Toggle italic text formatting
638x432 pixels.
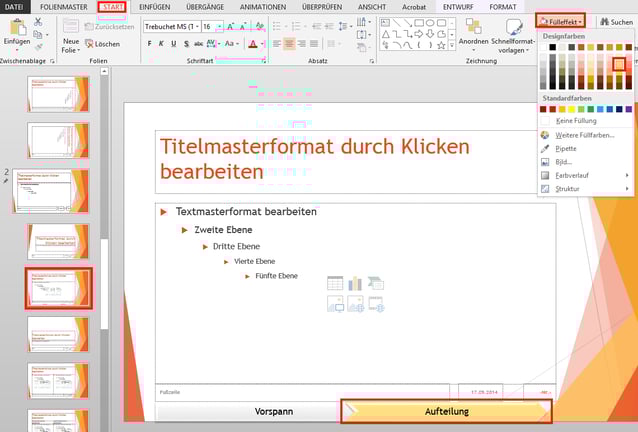[161, 44]
